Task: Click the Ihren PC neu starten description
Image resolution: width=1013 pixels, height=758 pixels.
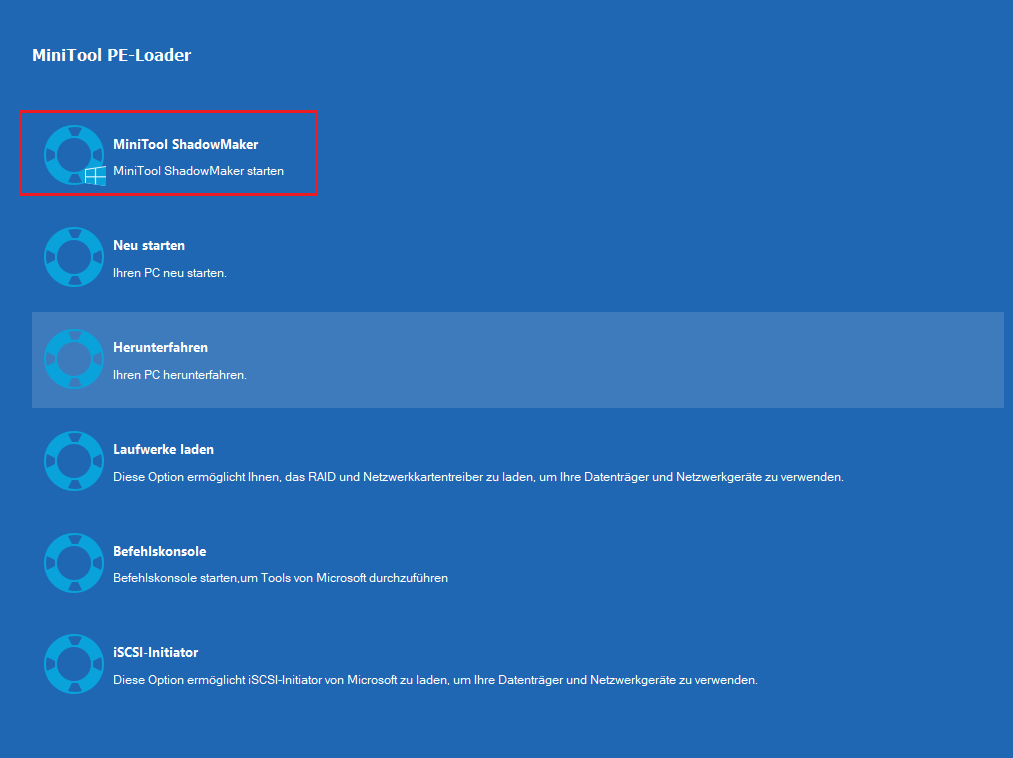Action: click(171, 272)
